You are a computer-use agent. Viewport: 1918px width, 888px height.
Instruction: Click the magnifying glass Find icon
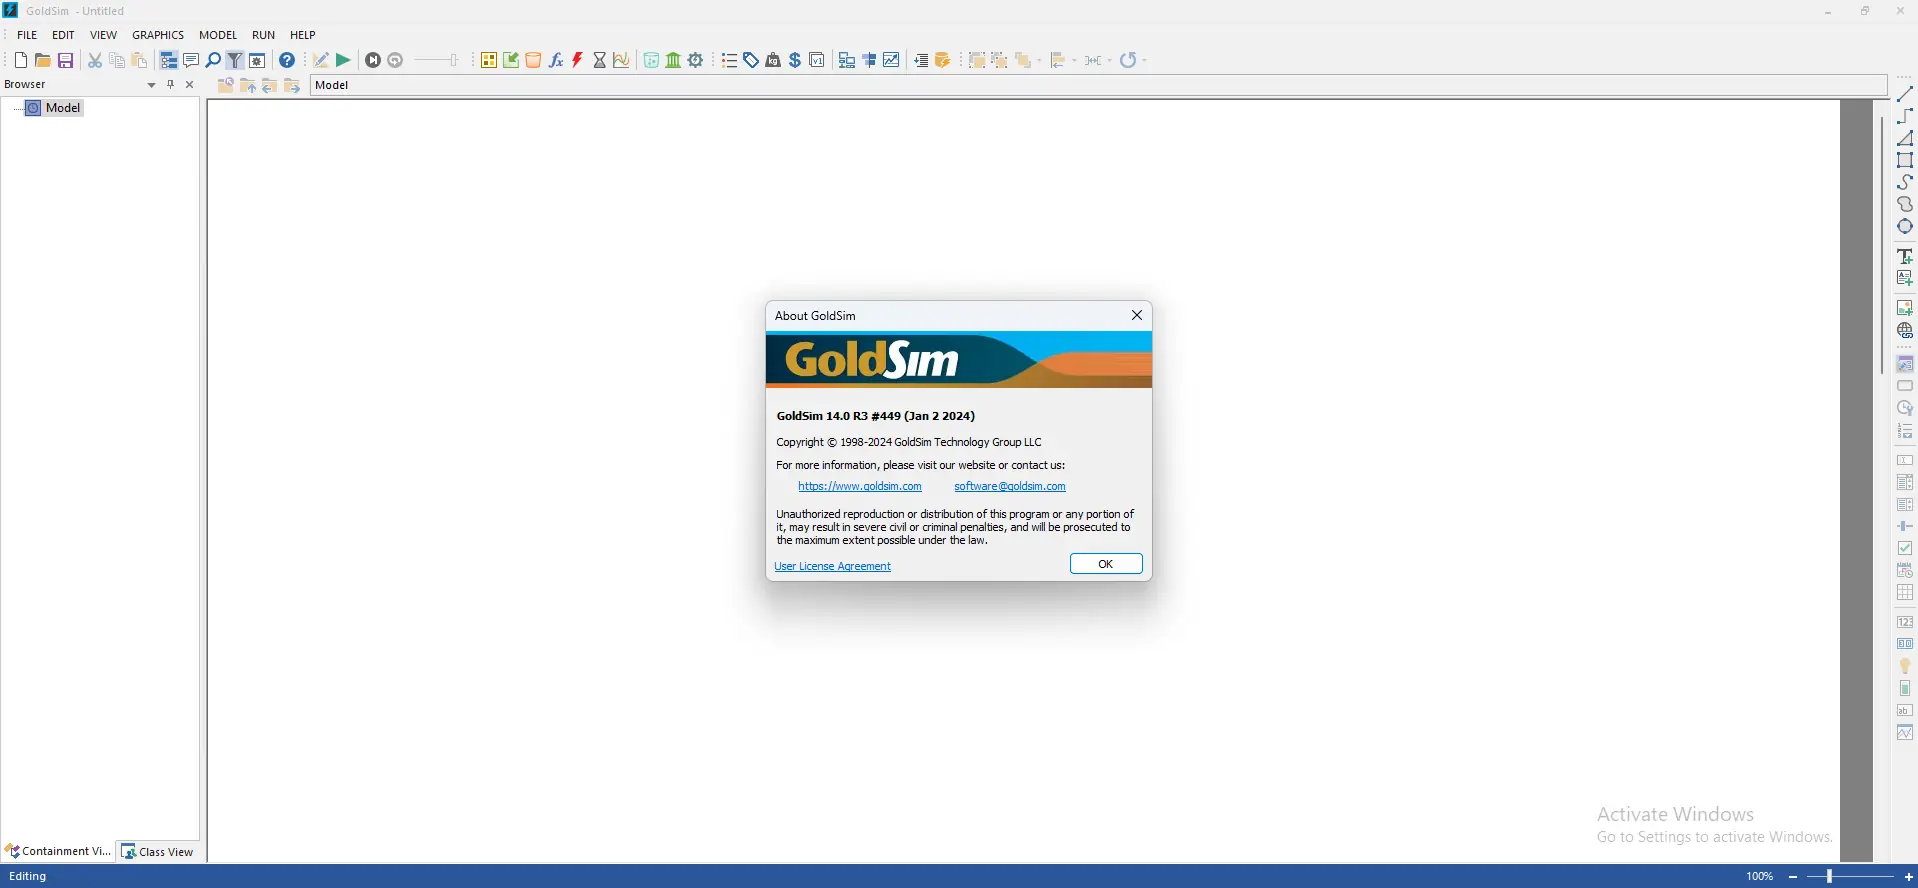(x=213, y=61)
